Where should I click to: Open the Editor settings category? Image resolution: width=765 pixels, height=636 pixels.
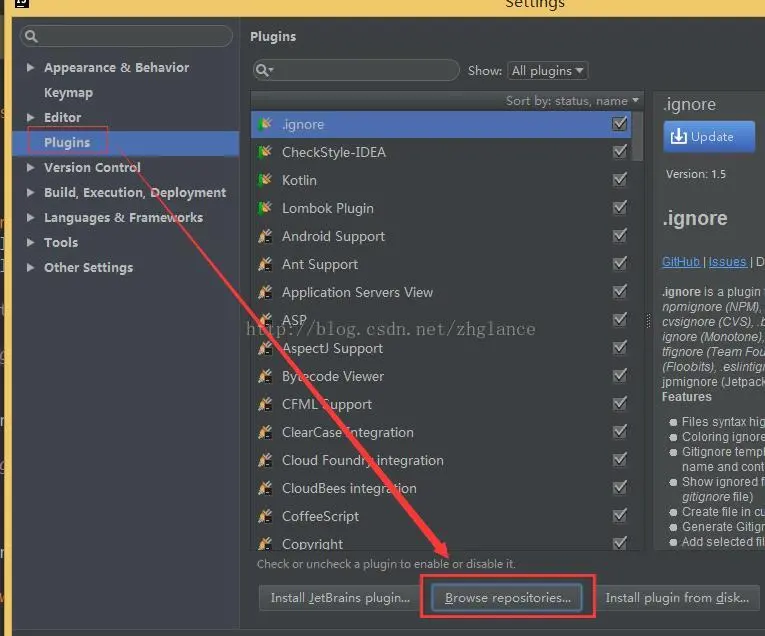coord(62,118)
